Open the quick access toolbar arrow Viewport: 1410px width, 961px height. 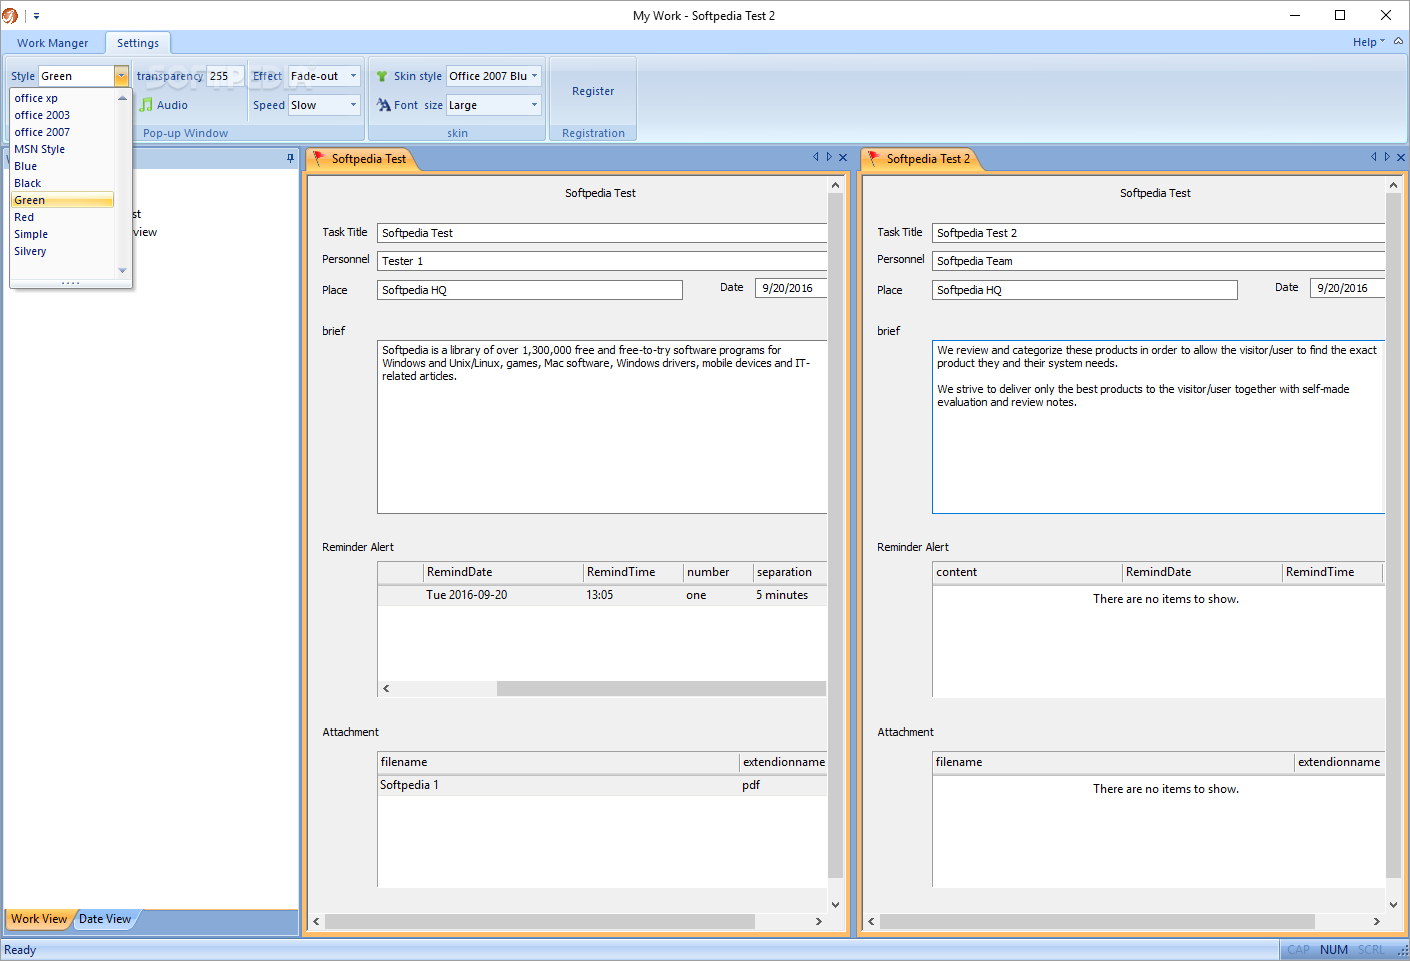(x=36, y=16)
